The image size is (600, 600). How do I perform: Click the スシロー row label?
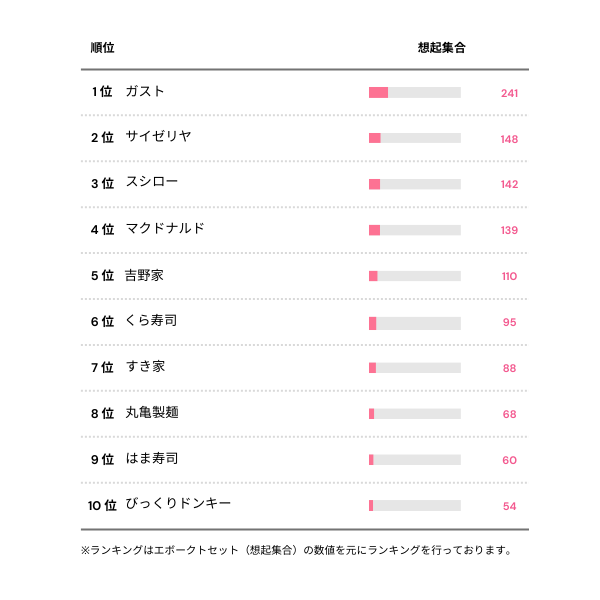tap(152, 184)
